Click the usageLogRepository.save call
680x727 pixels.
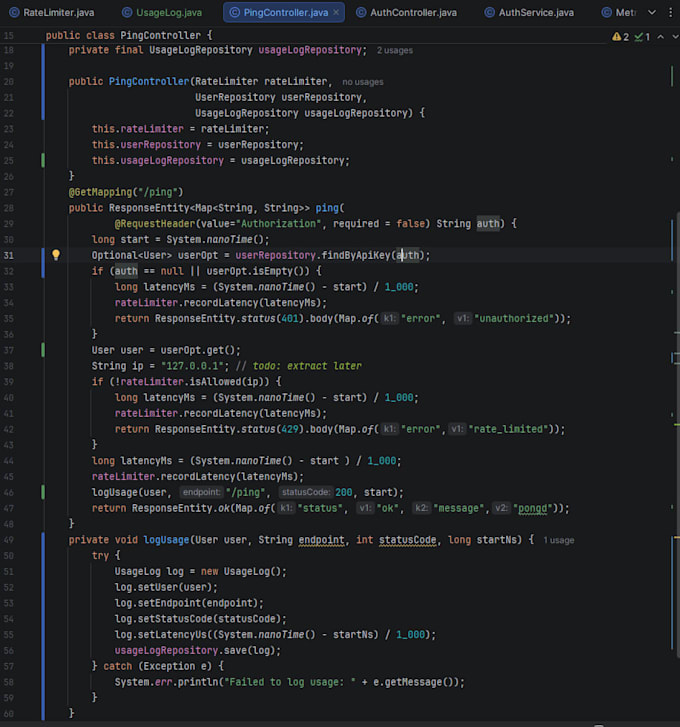coord(197,650)
